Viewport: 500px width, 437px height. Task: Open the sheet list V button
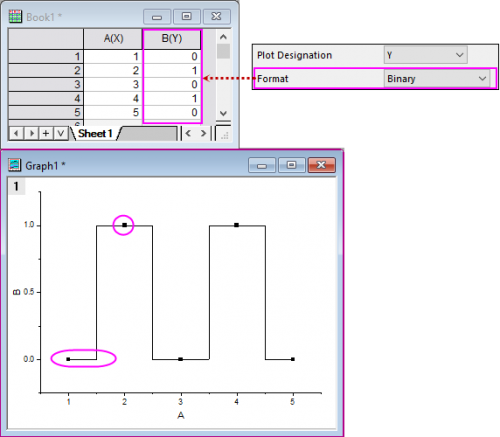[61, 134]
